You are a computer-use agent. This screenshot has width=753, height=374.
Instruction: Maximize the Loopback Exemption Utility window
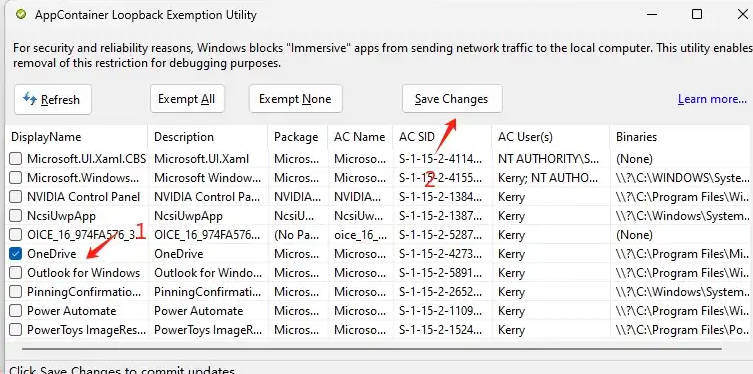click(x=697, y=14)
